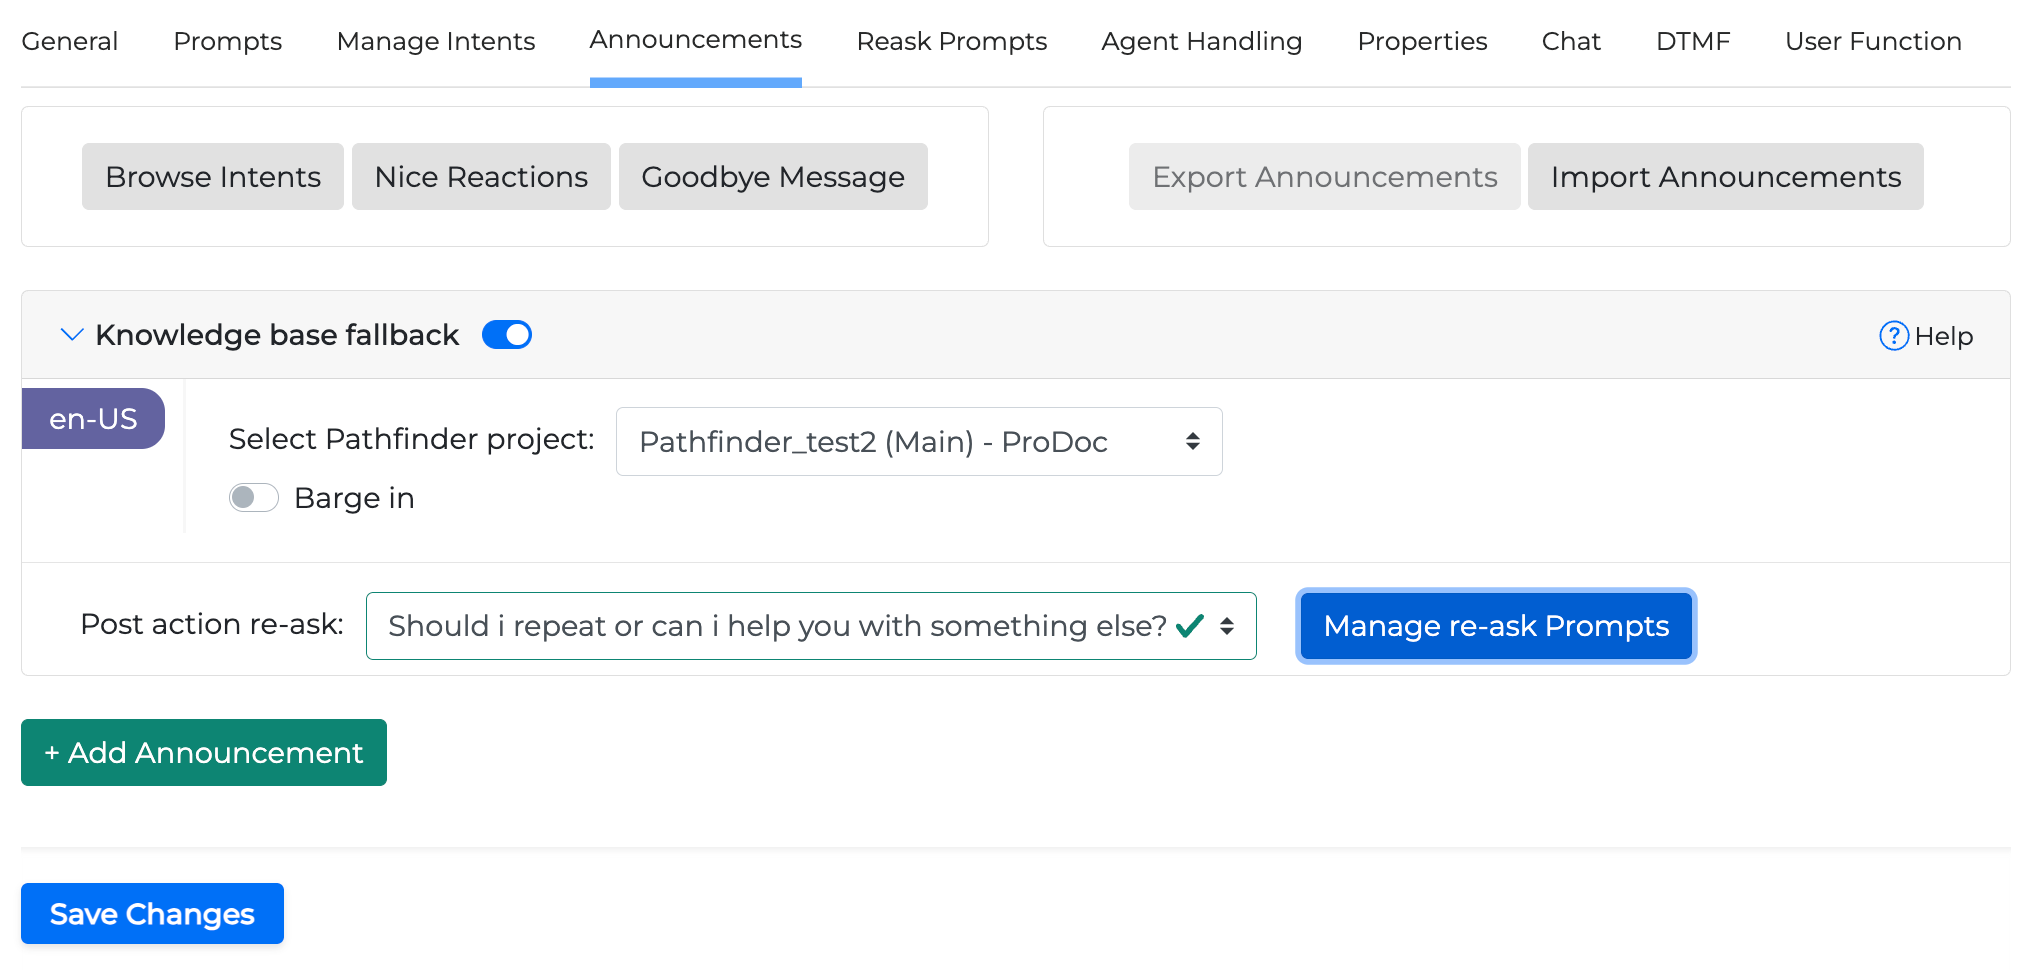Click the Goodbye Message button
2034x970 pixels.
[773, 177]
